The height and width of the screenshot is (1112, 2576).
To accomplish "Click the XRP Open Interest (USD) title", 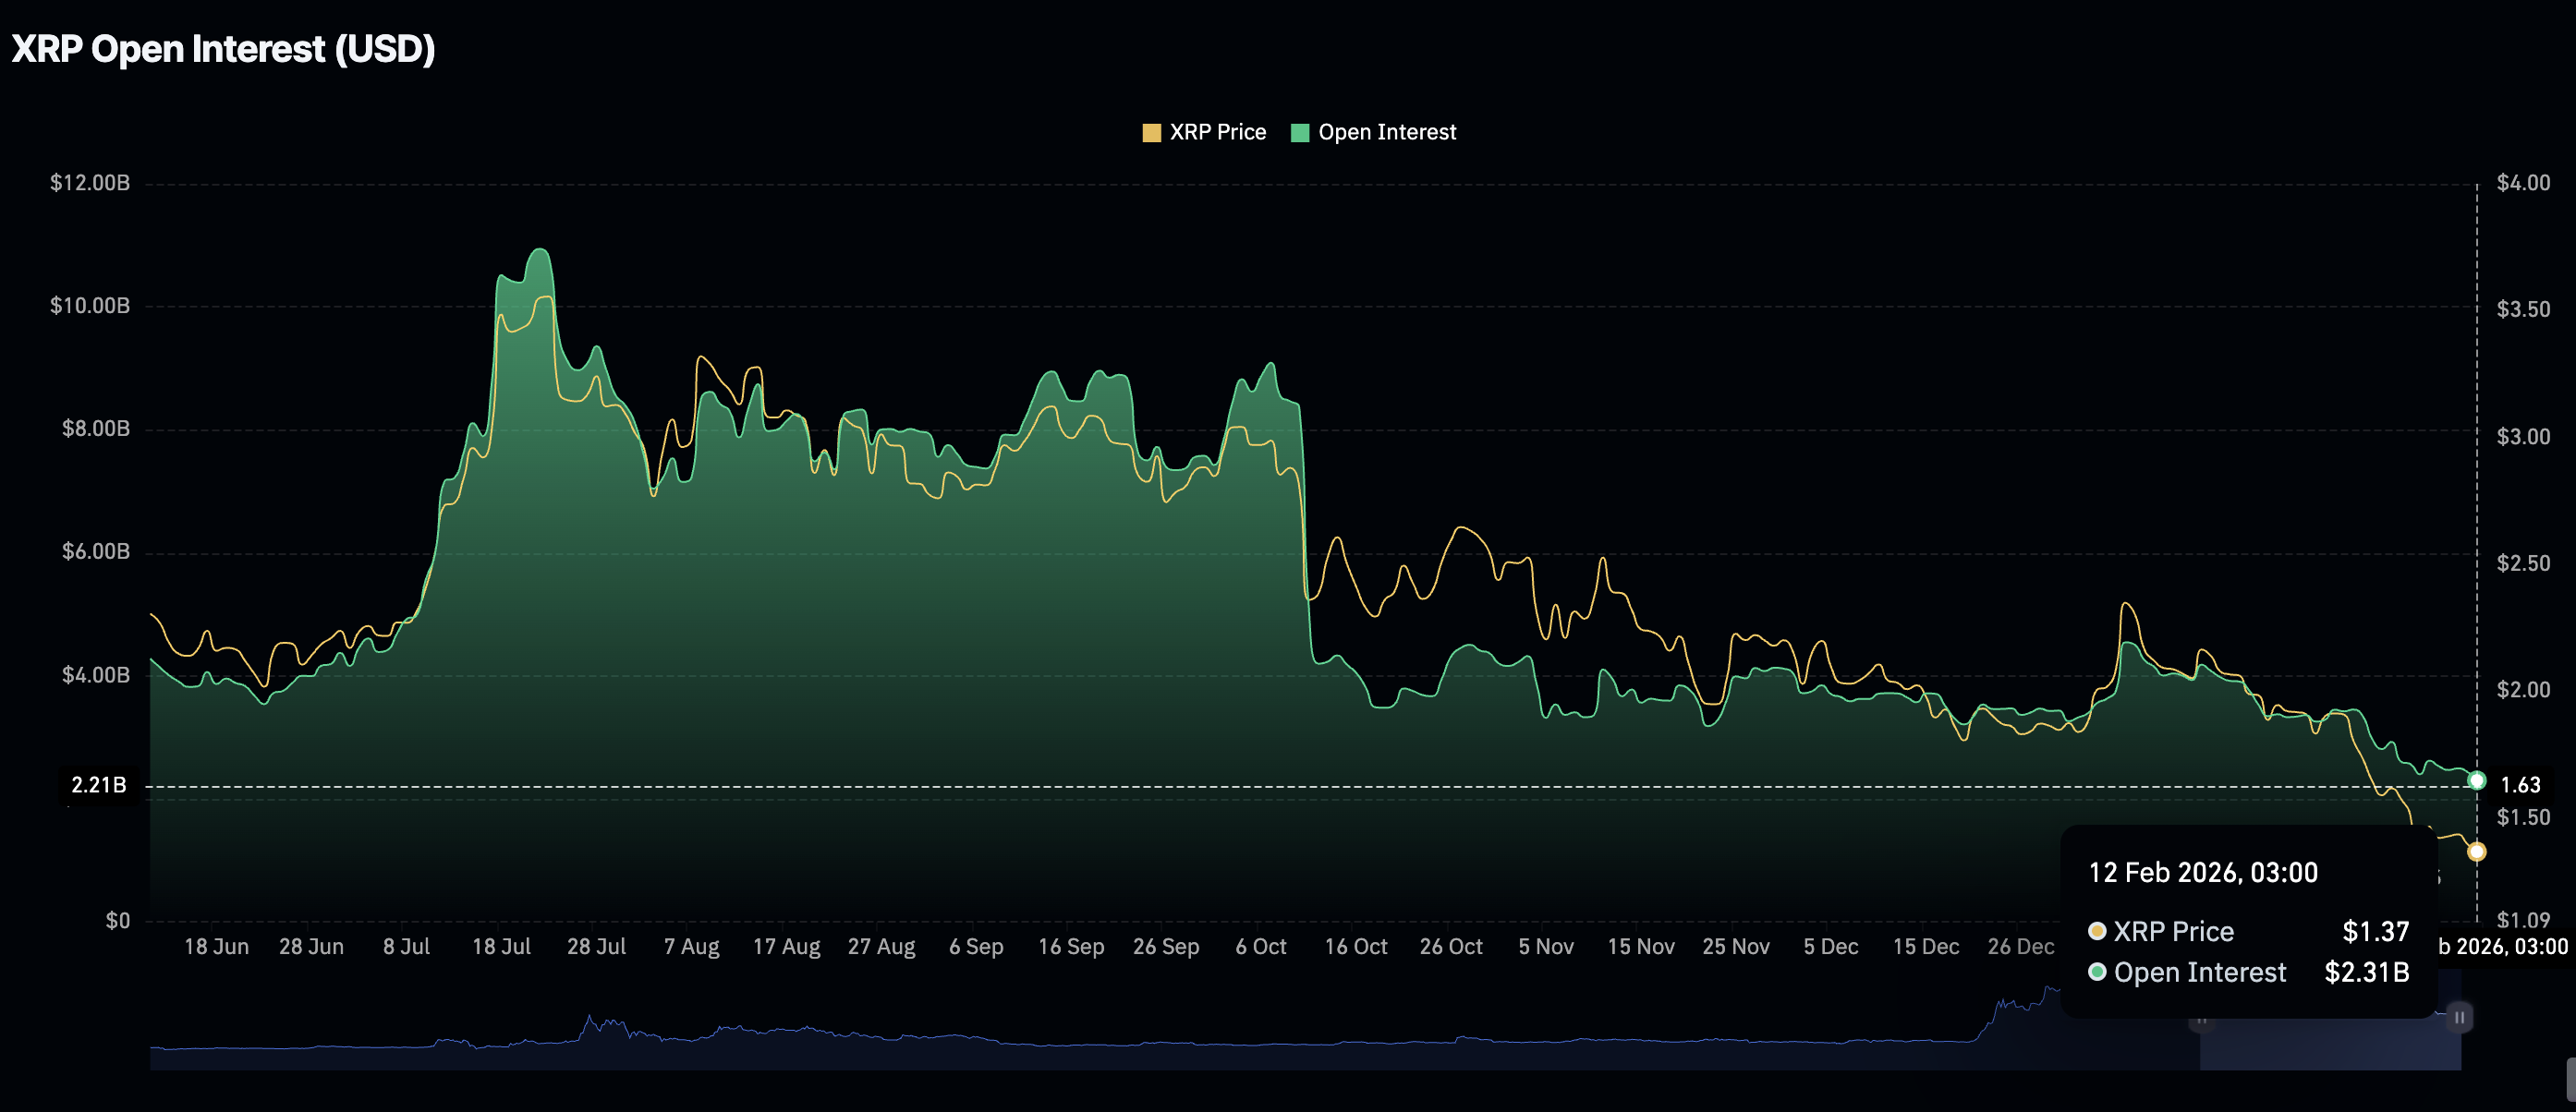I will [x=223, y=48].
